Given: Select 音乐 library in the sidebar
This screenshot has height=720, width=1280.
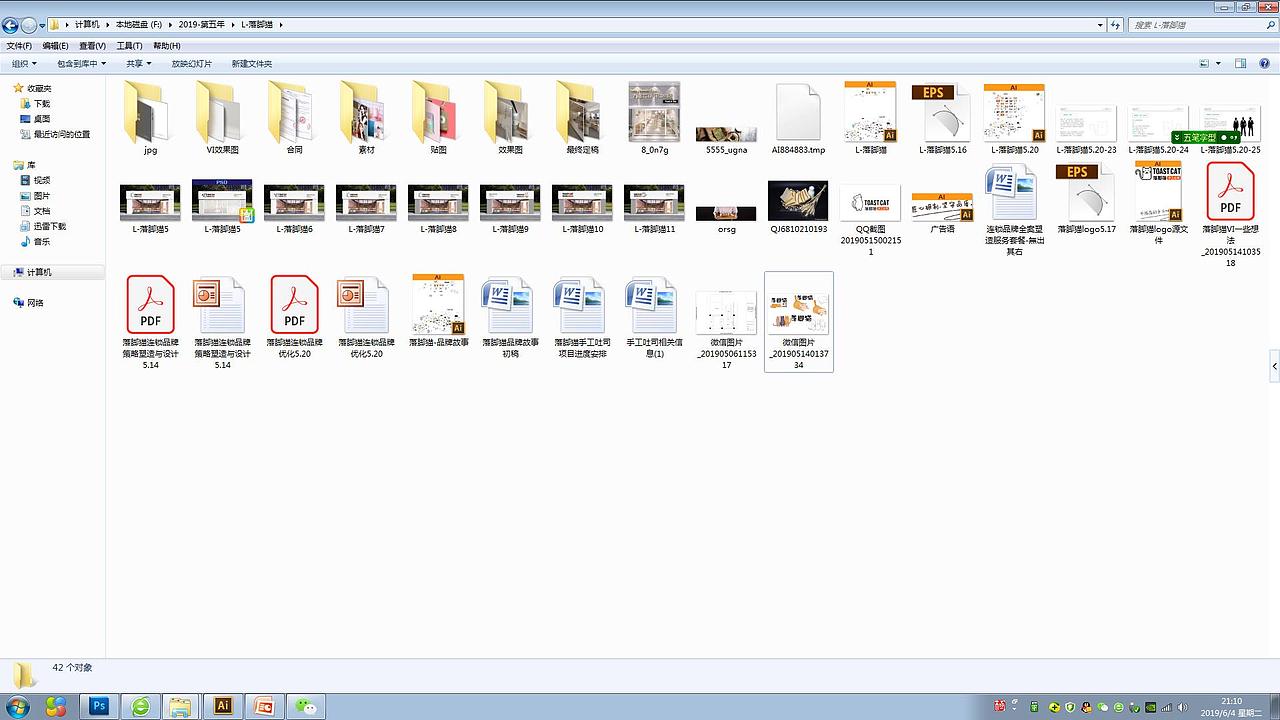Looking at the screenshot, I should pos(42,241).
